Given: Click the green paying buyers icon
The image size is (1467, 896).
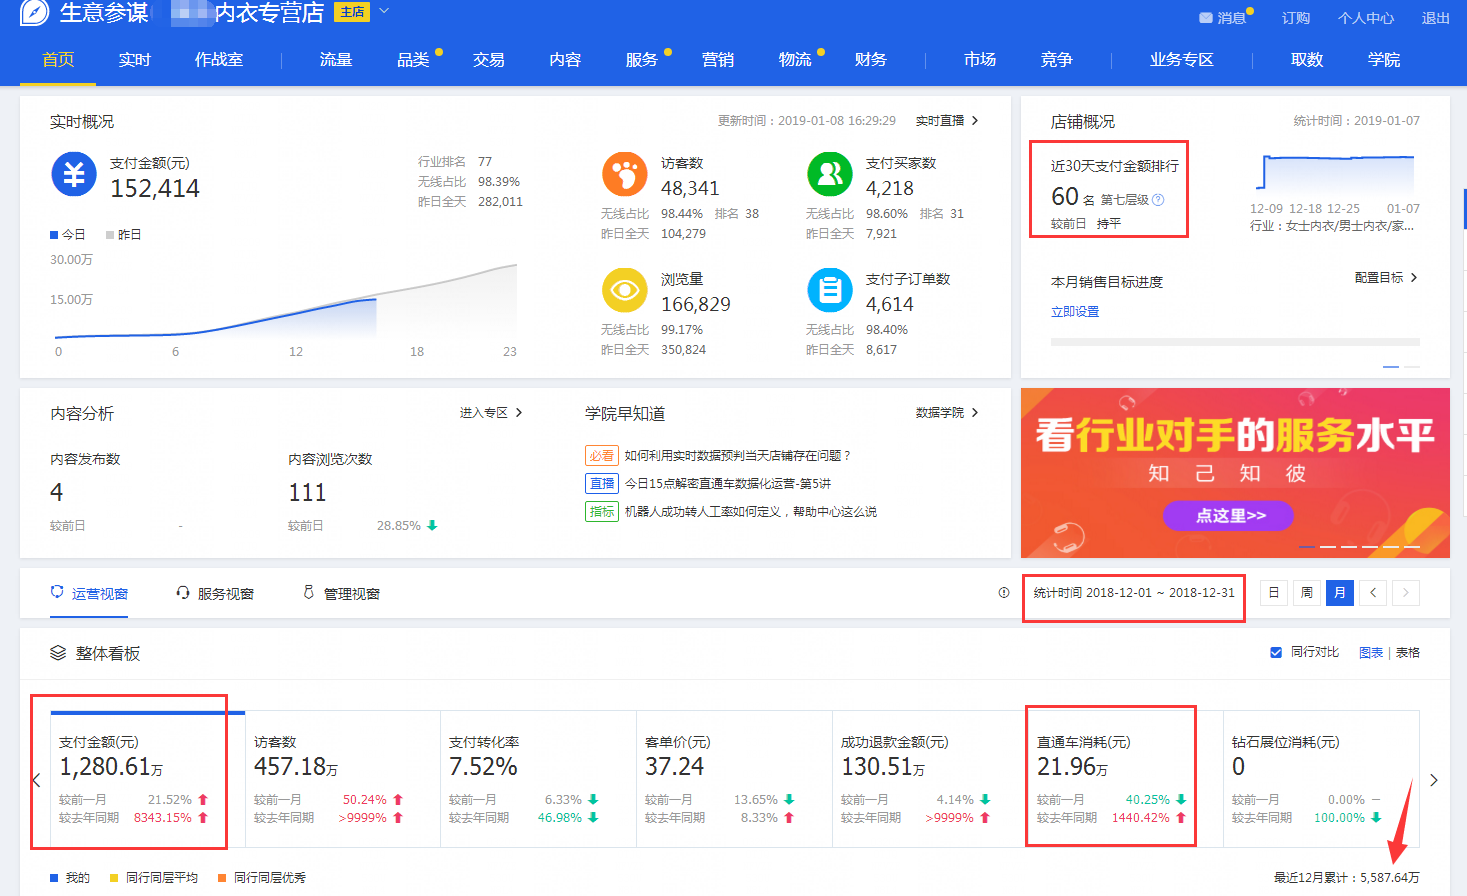Looking at the screenshot, I should (829, 175).
